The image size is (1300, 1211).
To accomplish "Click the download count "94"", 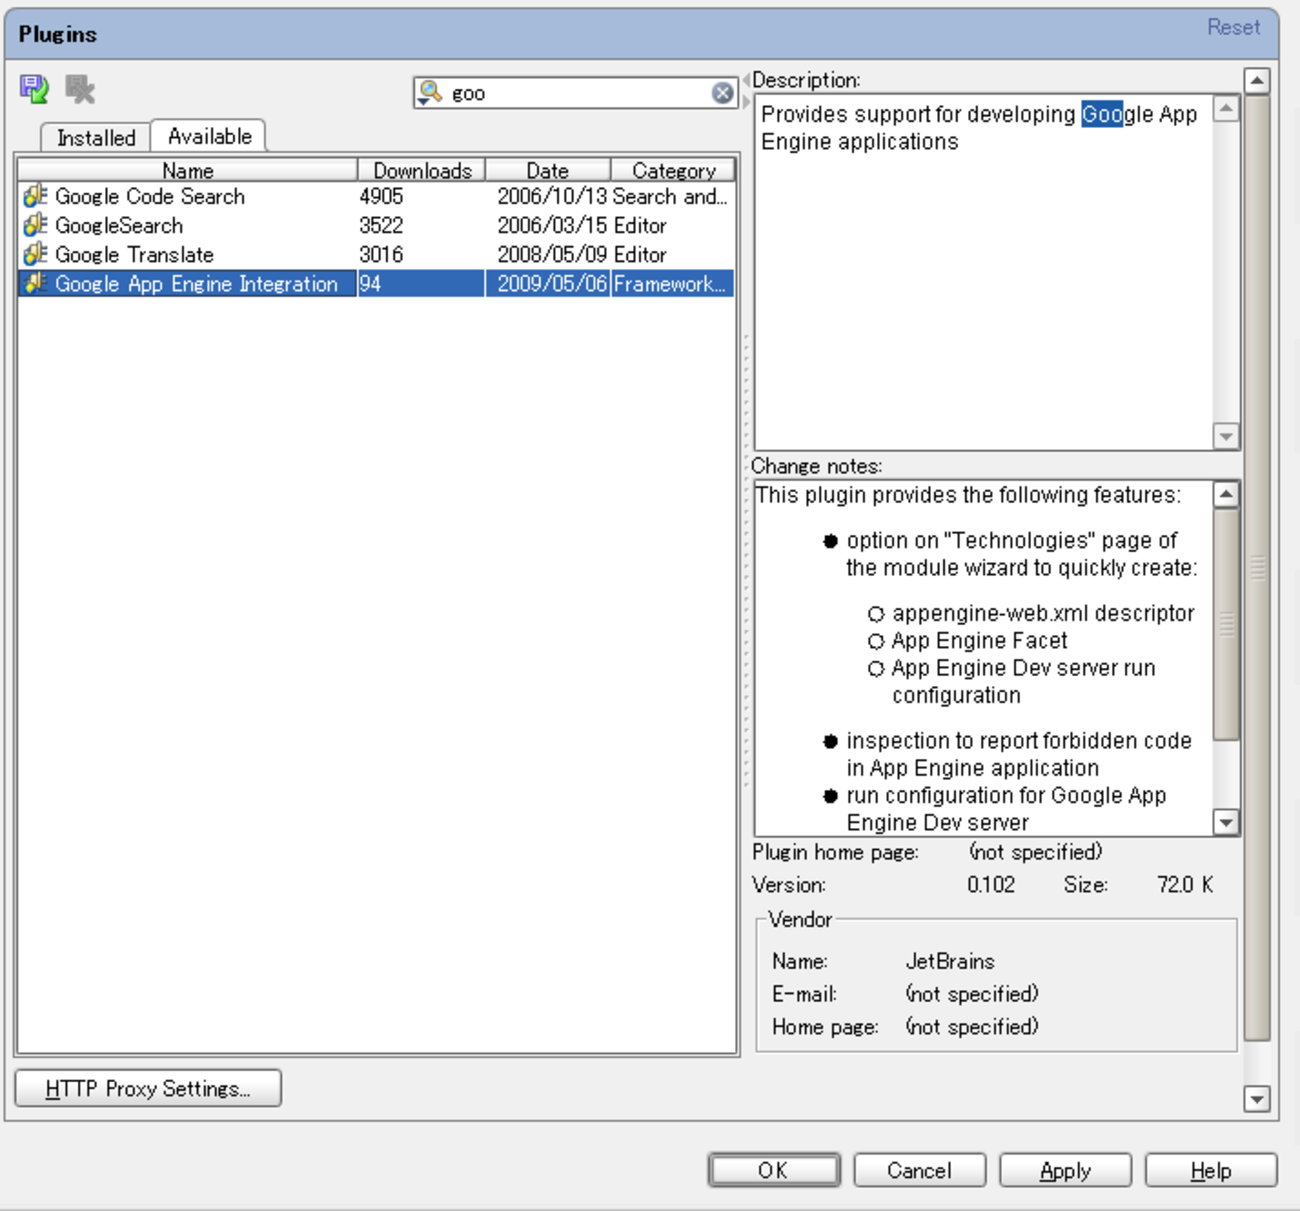I will point(370,283).
